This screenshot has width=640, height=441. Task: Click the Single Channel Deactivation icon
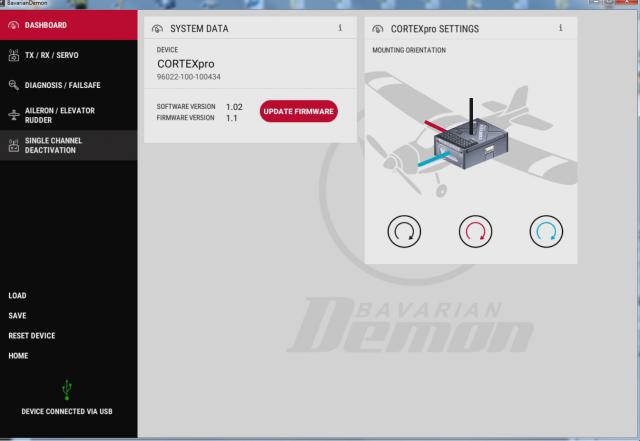(x=13, y=145)
